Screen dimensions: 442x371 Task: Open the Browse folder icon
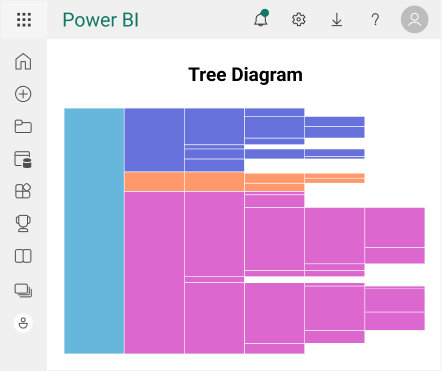[23, 126]
